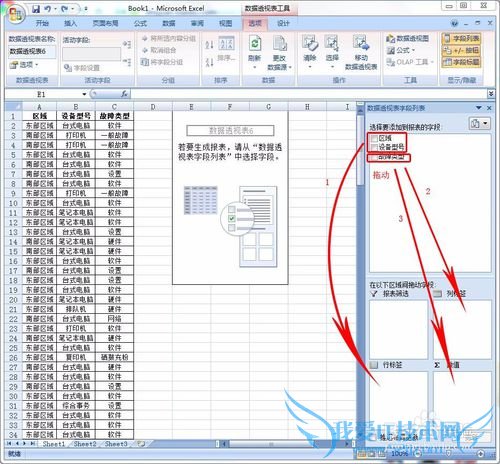The height and width of the screenshot is (464, 500).
Task: Open the 公式 ribbon tab
Action: tap(141, 23)
